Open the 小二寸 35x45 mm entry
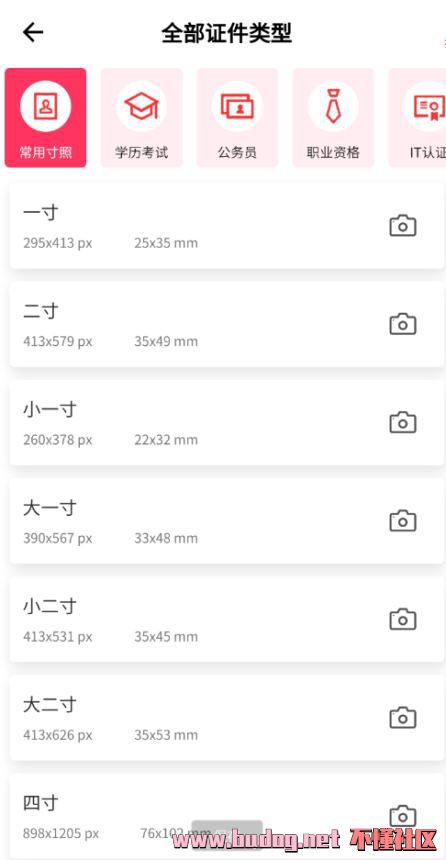The height and width of the screenshot is (860, 446). pos(227,619)
